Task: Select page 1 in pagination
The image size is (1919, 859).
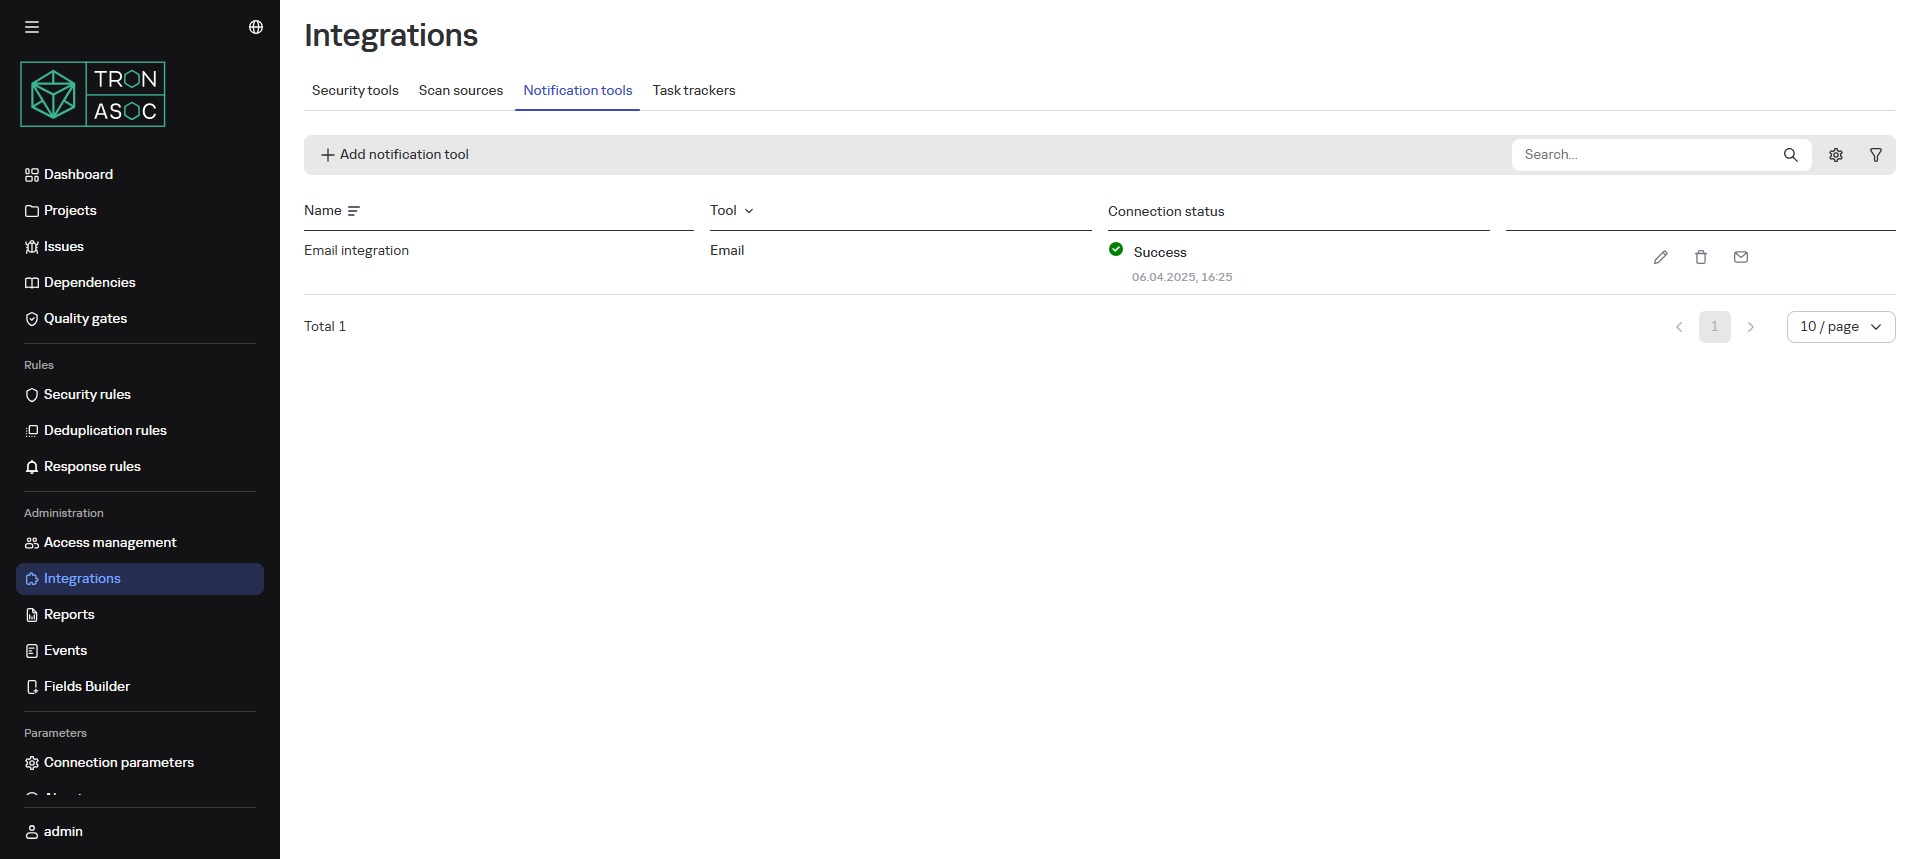Action: pos(1714,327)
